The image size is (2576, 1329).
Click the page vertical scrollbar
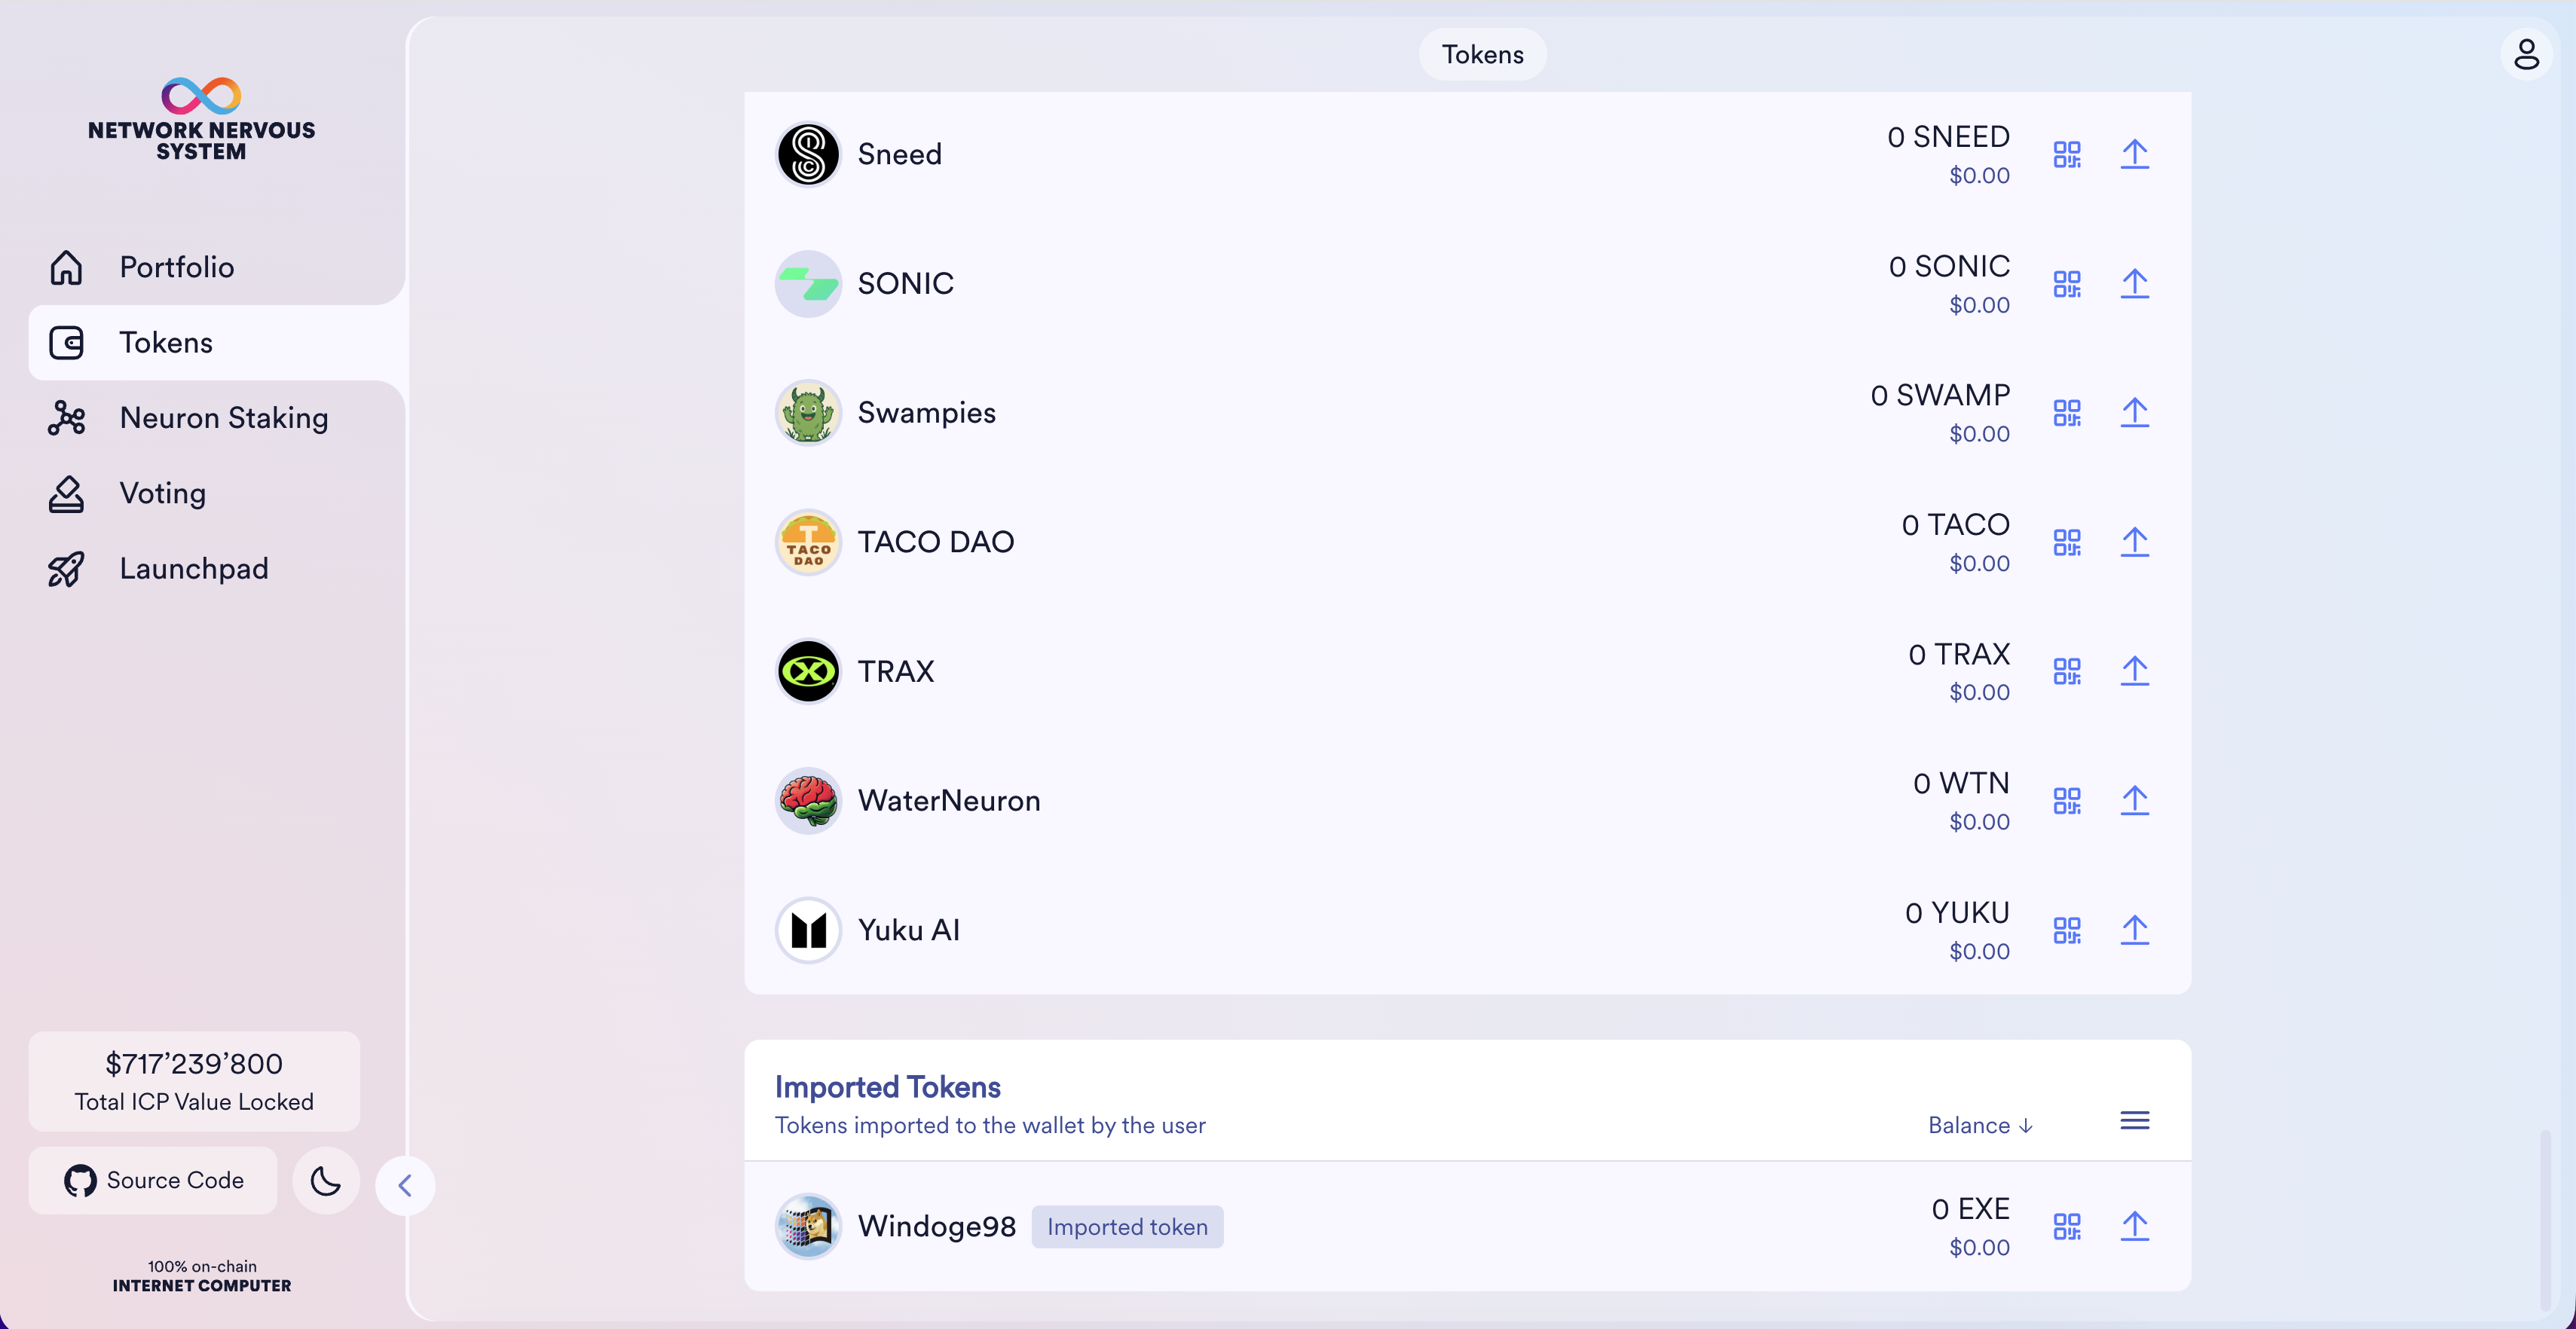tap(2544, 1218)
